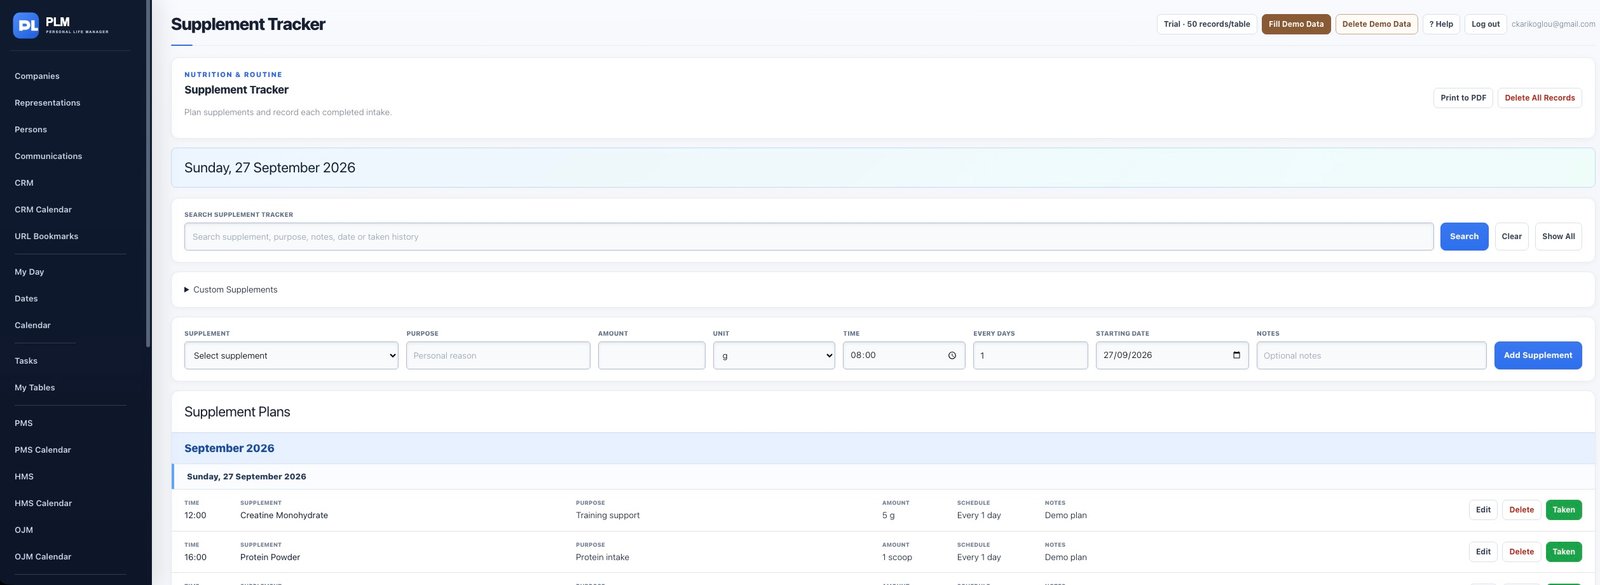Click the 5 g amount value

[x=888, y=516]
